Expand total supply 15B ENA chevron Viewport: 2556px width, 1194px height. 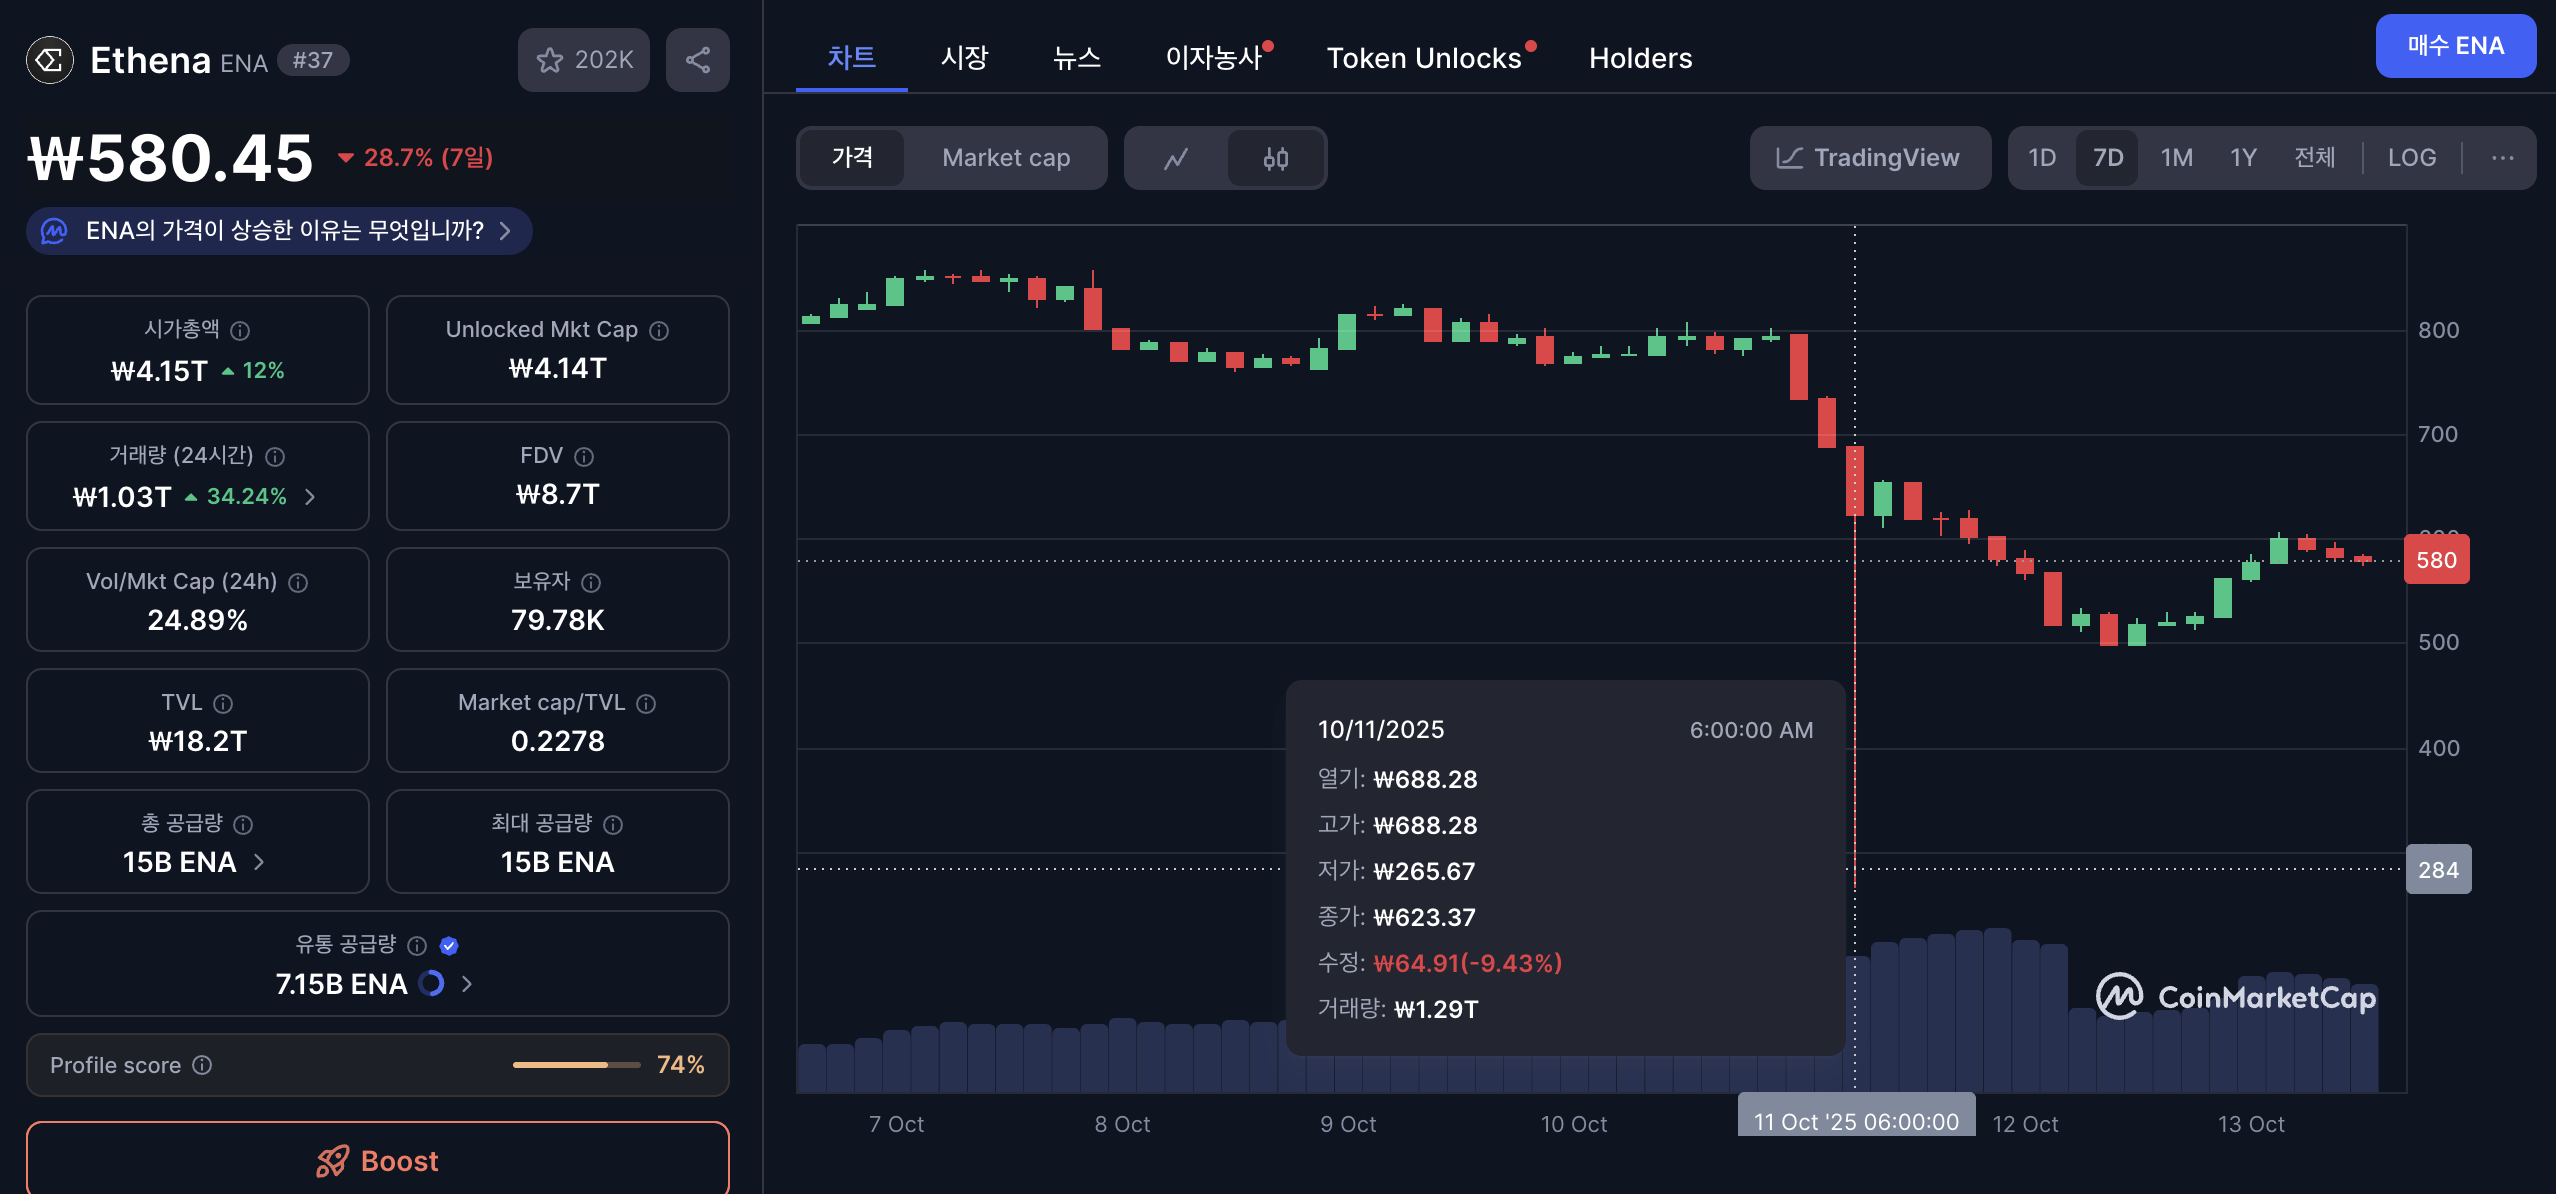[x=259, y=862]
